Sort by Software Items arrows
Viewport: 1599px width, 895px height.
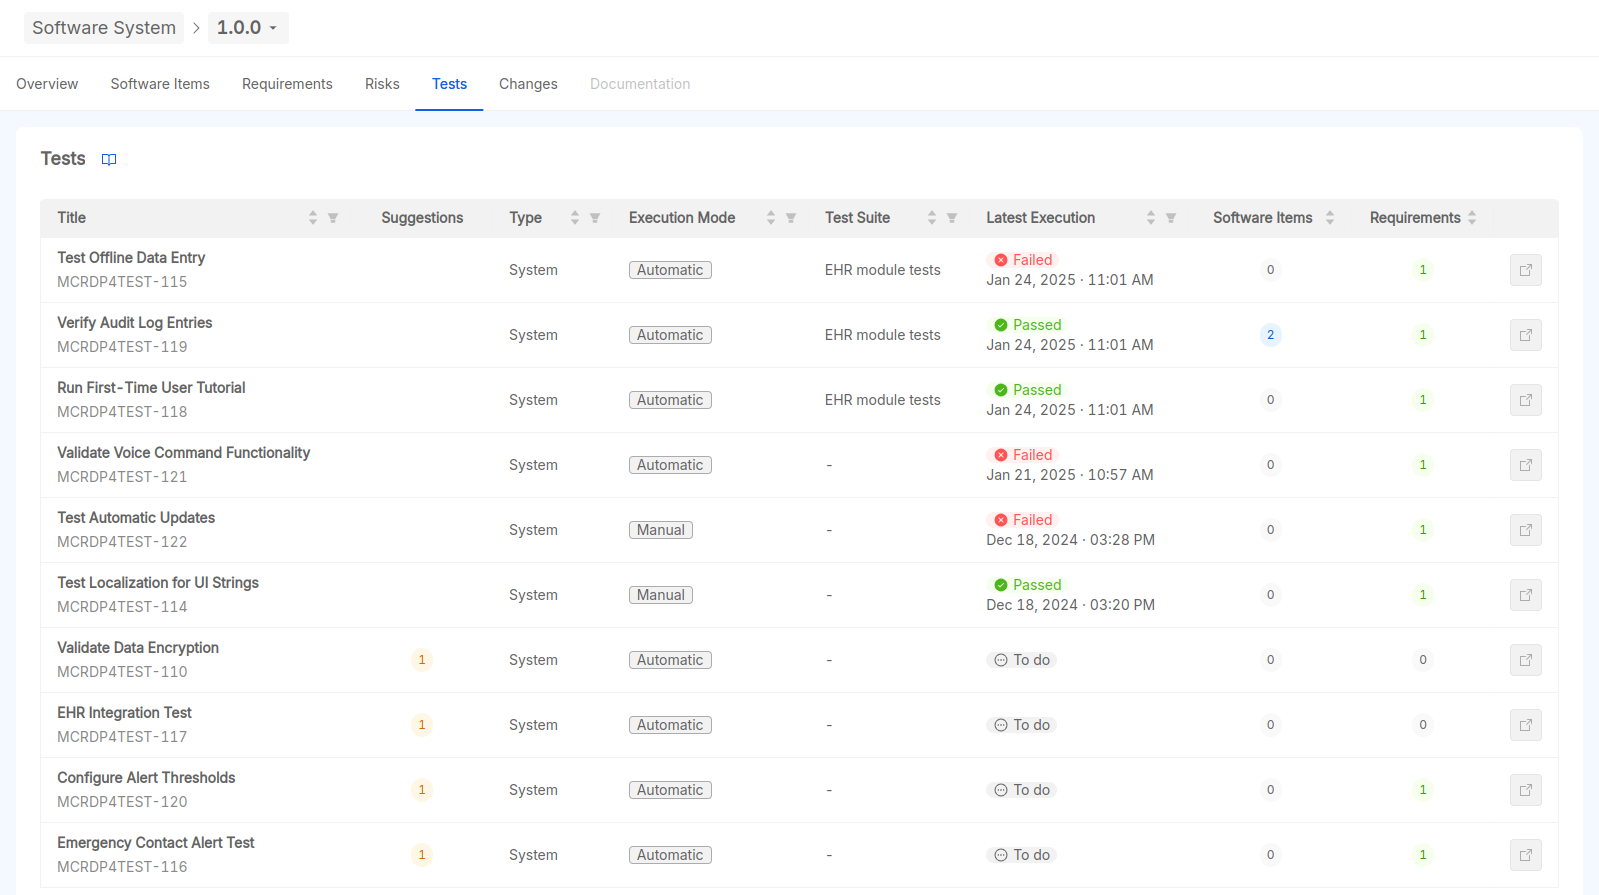1330,218
